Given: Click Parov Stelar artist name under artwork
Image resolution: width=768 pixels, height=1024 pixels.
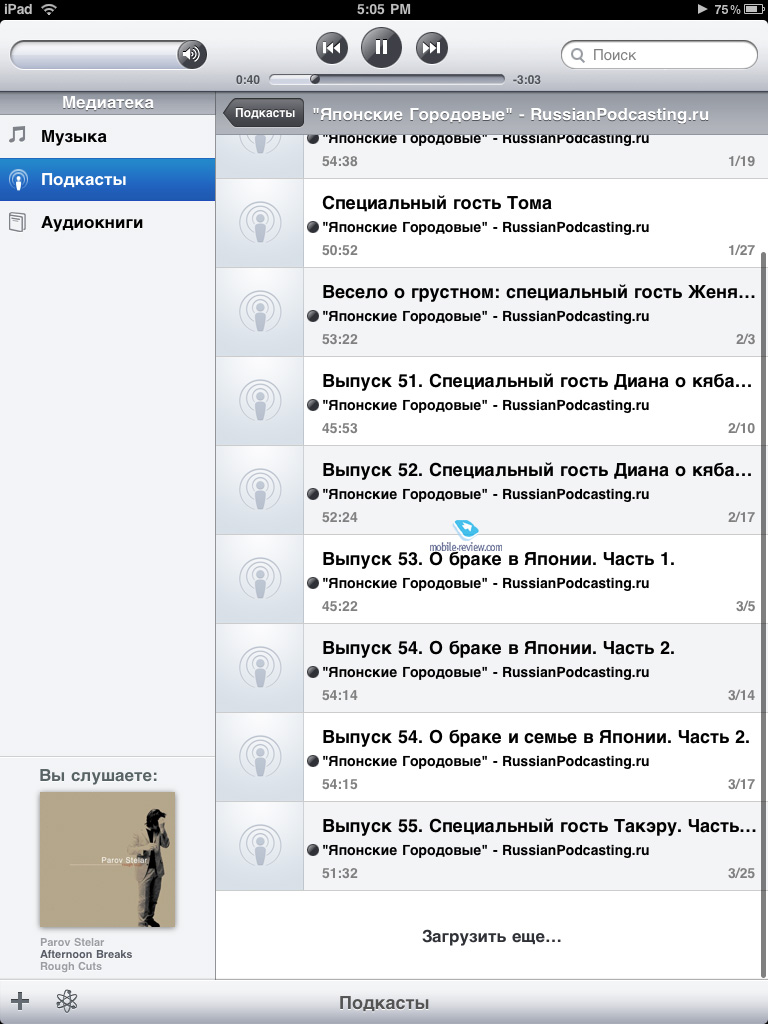Looking at the screenshot, I should point(72,942).
